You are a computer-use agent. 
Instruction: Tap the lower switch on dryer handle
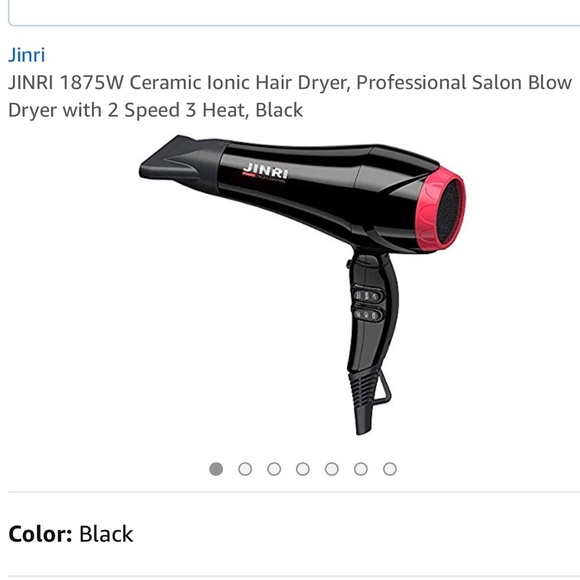click(367, 315)
